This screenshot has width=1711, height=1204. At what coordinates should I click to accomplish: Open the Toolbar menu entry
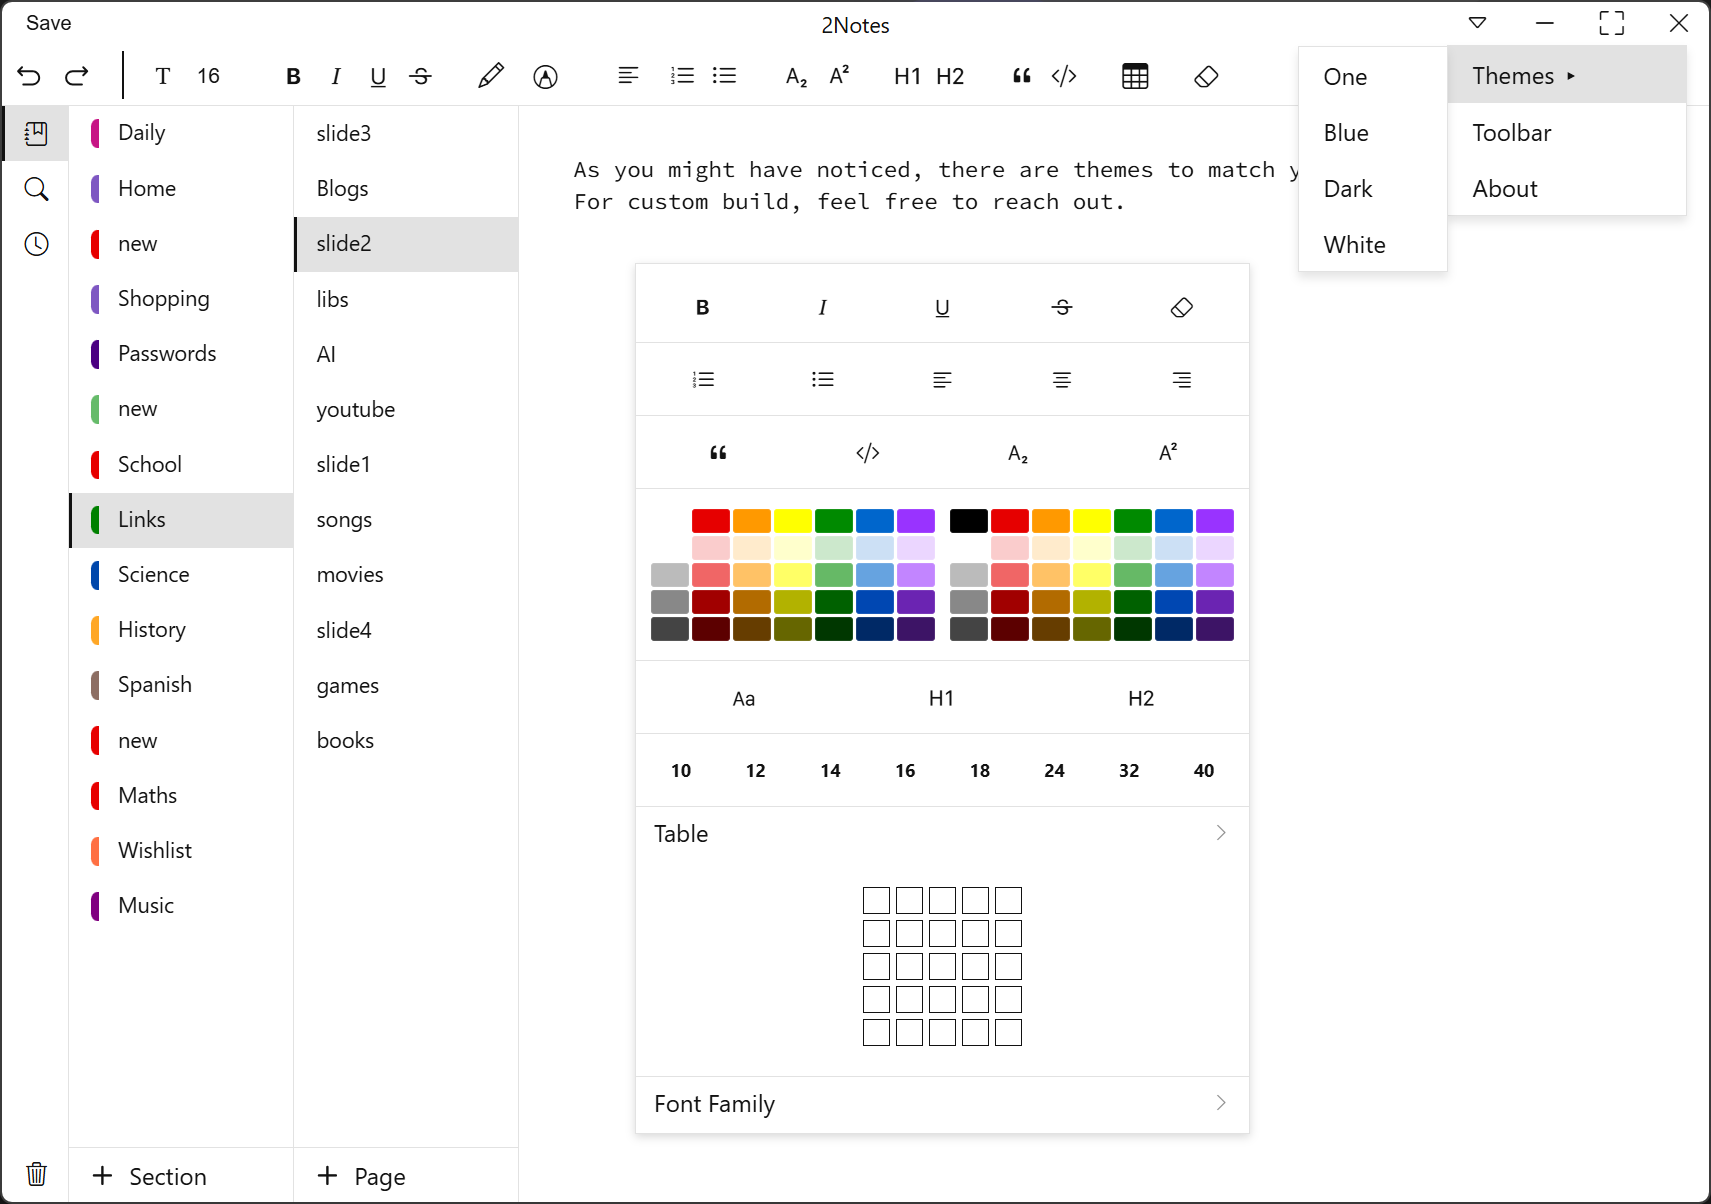[x=1511, y=133]
